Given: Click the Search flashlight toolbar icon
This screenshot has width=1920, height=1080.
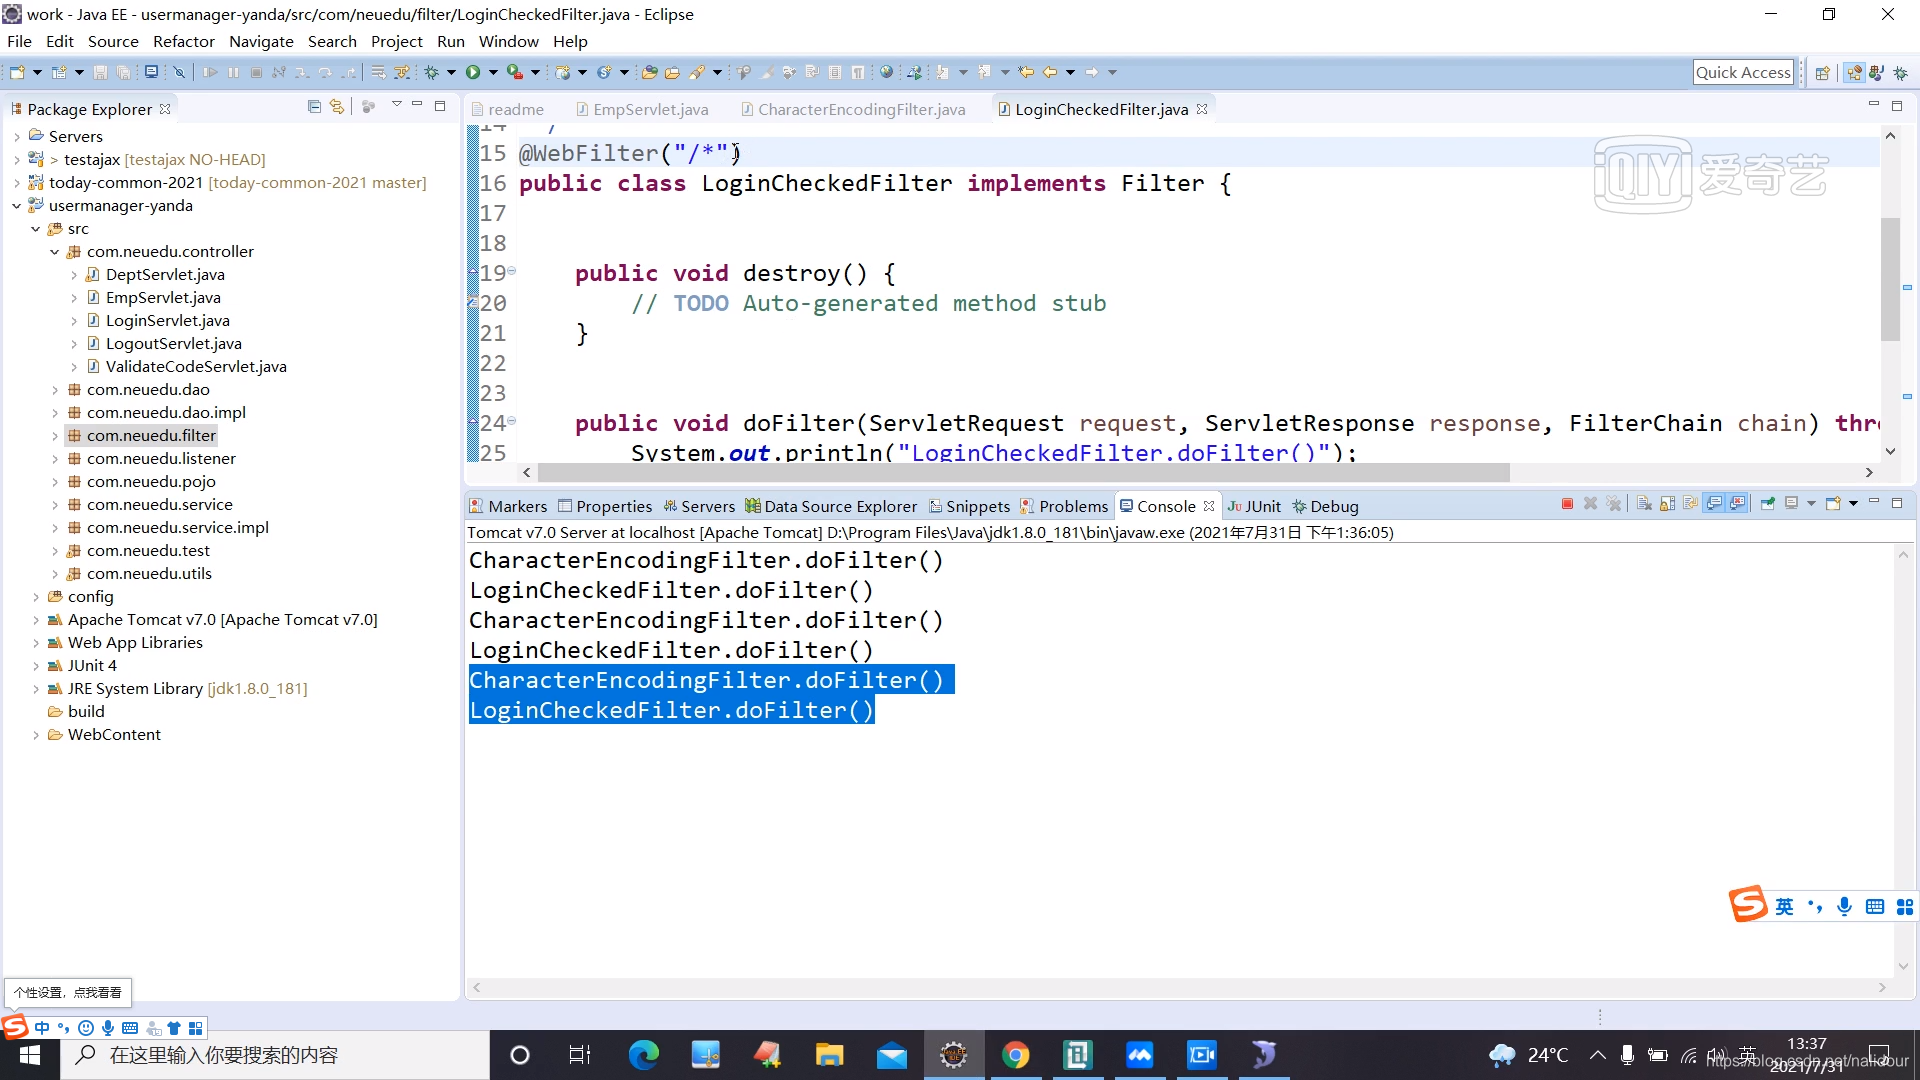Looking at the screenshot, I should [697, 72].
